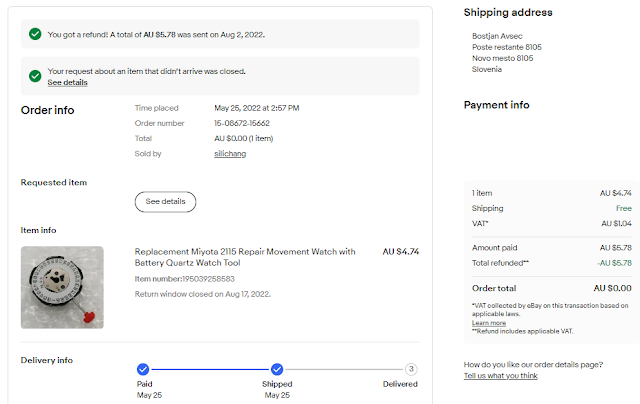Click the Total refunded amount row

[x=551, y=262]
